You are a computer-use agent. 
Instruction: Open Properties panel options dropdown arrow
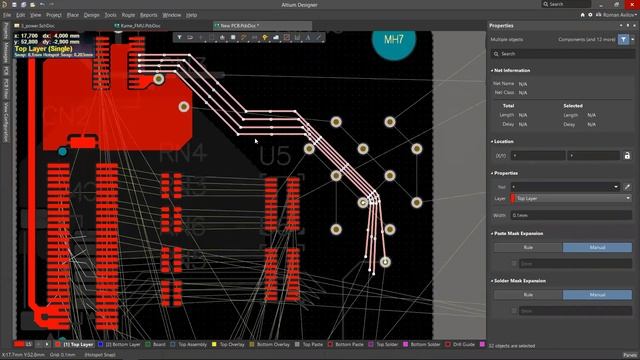point(621,25)
